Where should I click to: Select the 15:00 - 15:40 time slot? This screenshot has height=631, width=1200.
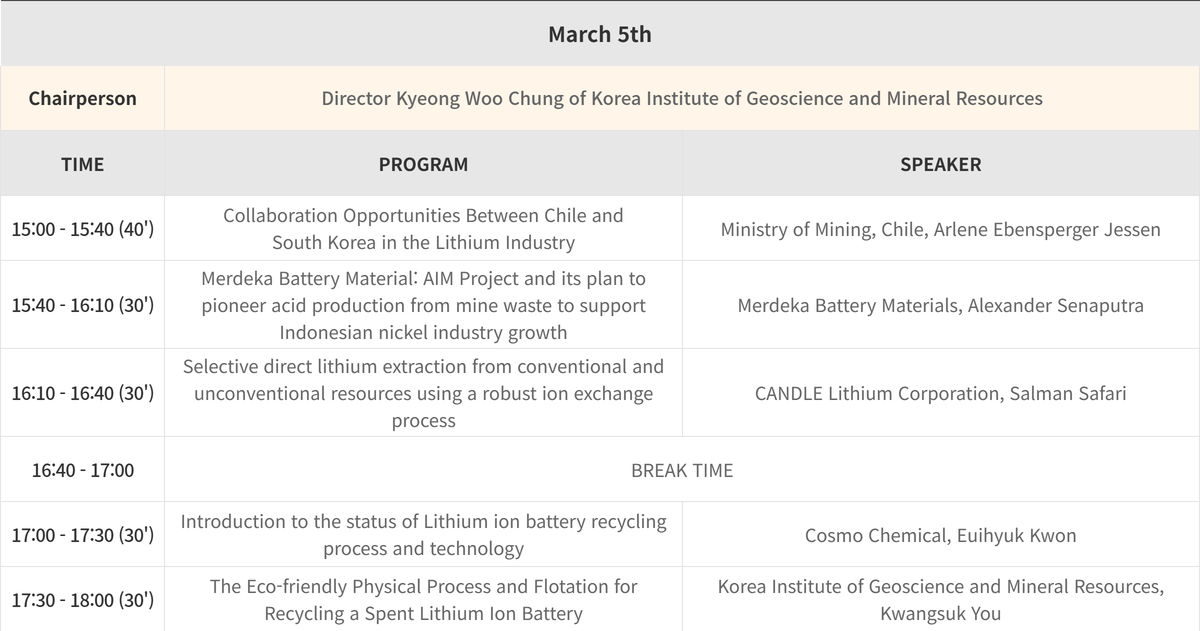pos(82,229)
